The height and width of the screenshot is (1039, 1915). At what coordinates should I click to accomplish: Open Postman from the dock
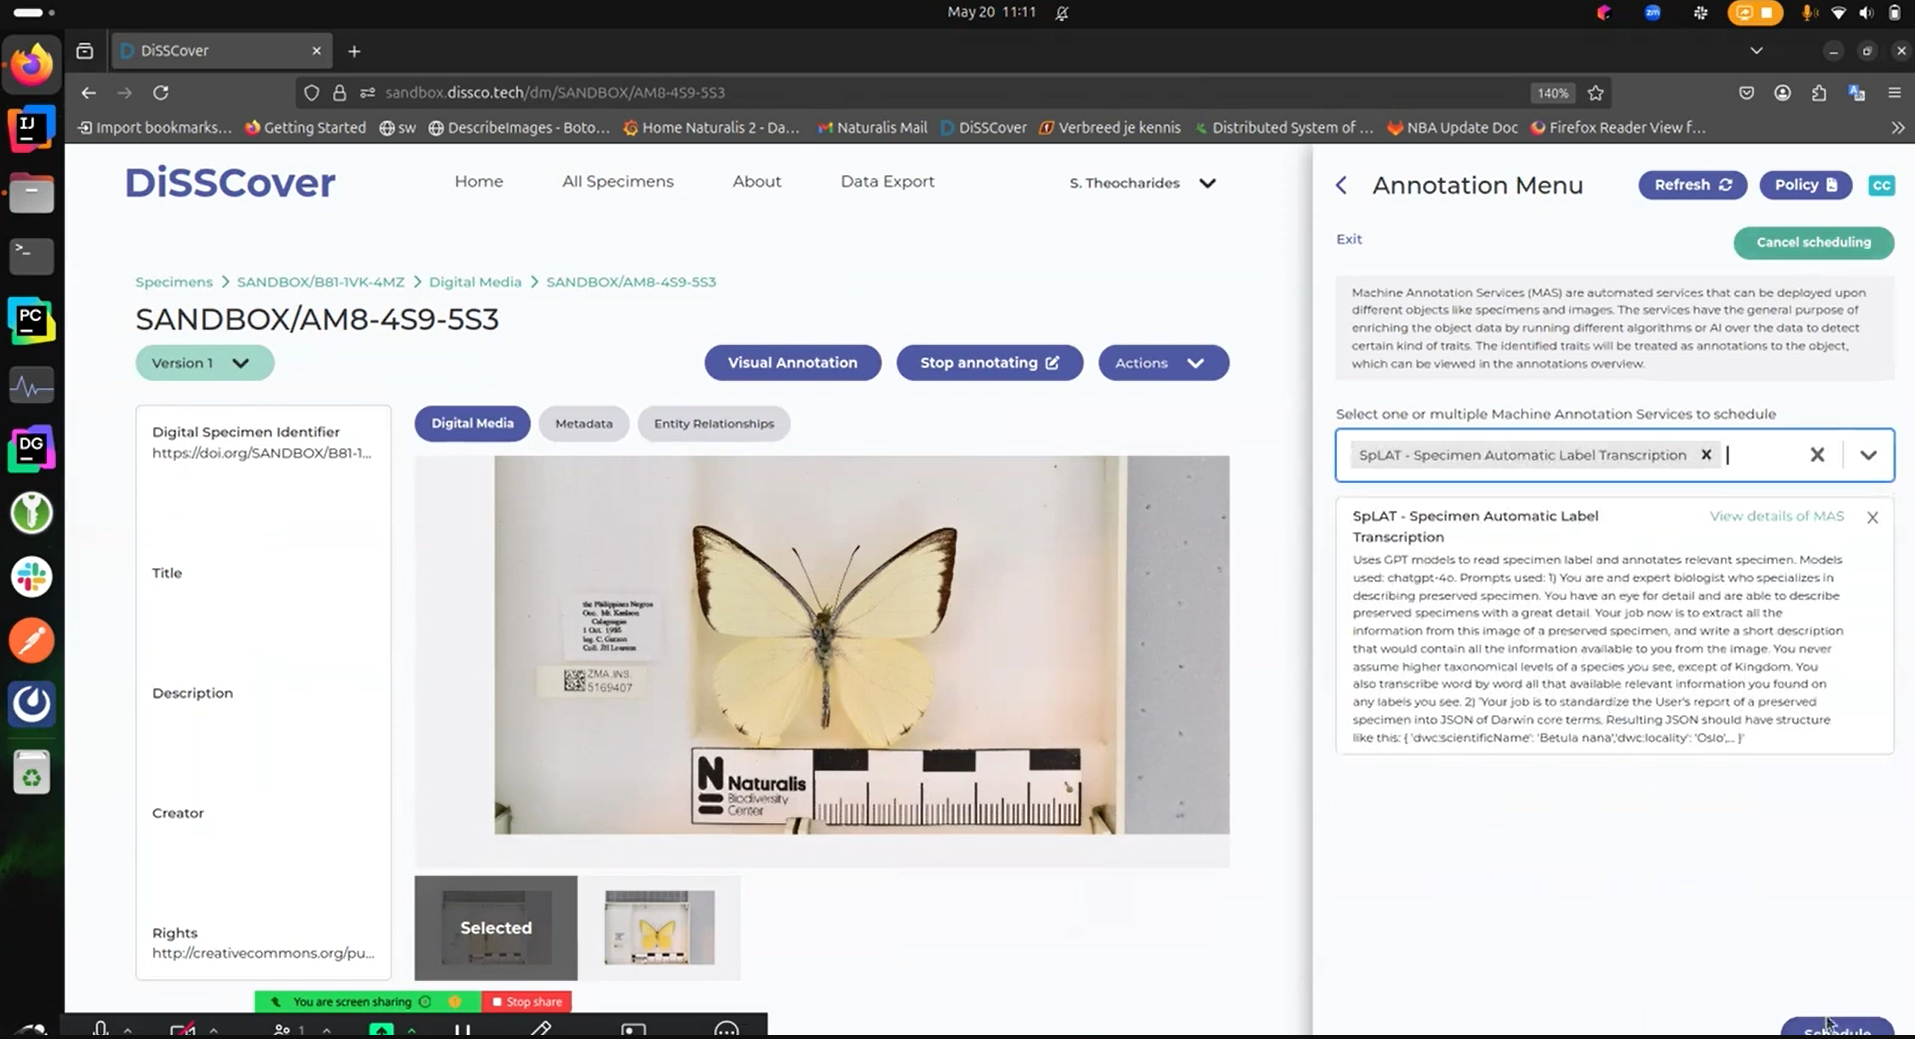(31, 641)
